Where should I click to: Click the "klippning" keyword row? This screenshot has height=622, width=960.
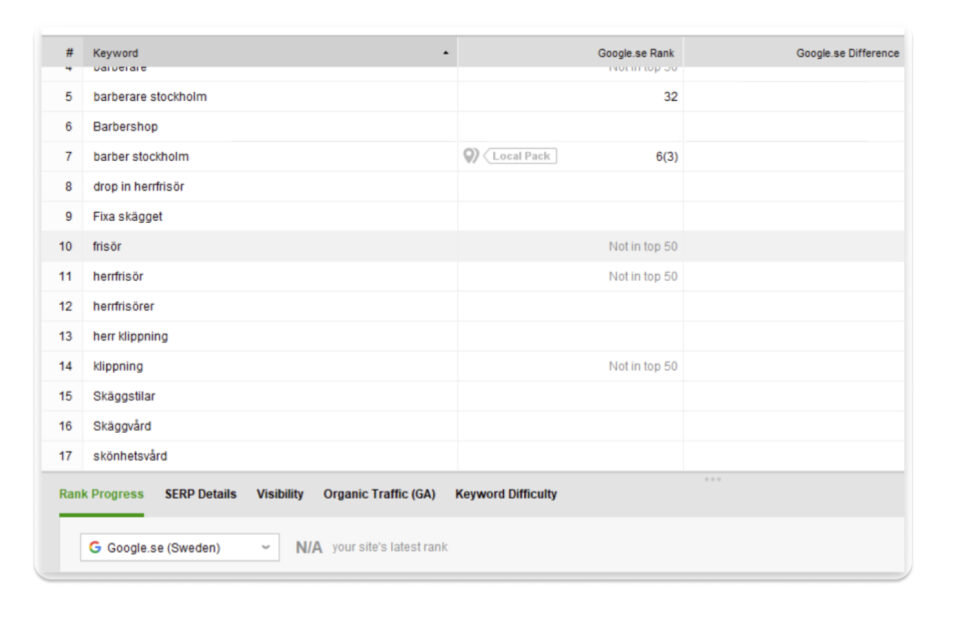click(118, 366)
